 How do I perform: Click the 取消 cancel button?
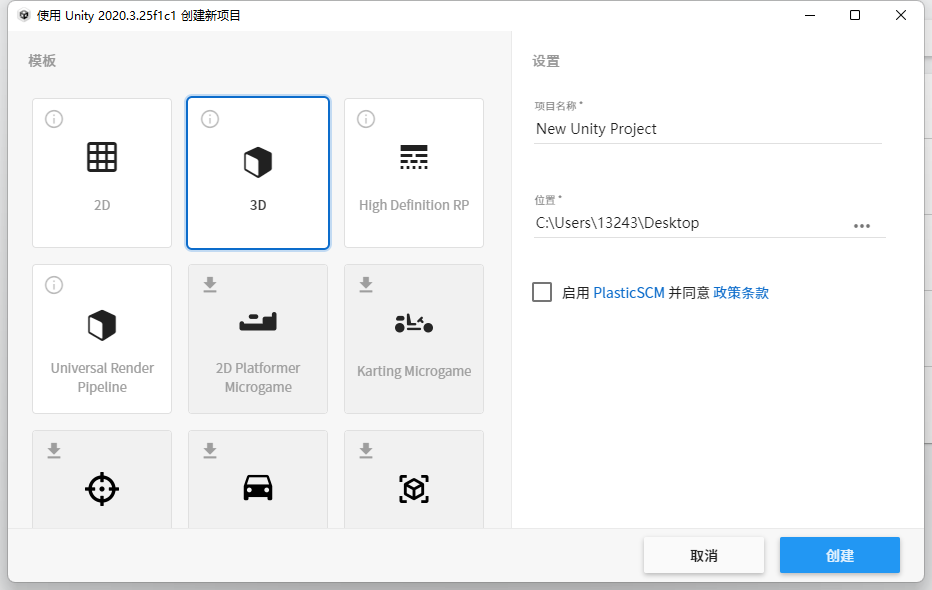[704, 556]
